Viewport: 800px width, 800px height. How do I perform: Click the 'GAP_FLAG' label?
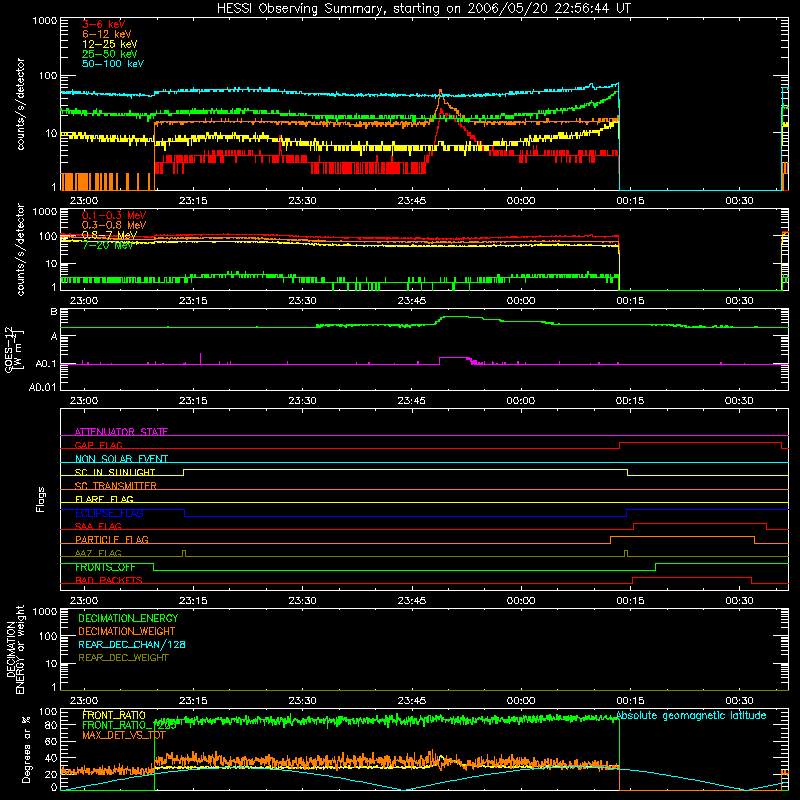click(98, 445)
